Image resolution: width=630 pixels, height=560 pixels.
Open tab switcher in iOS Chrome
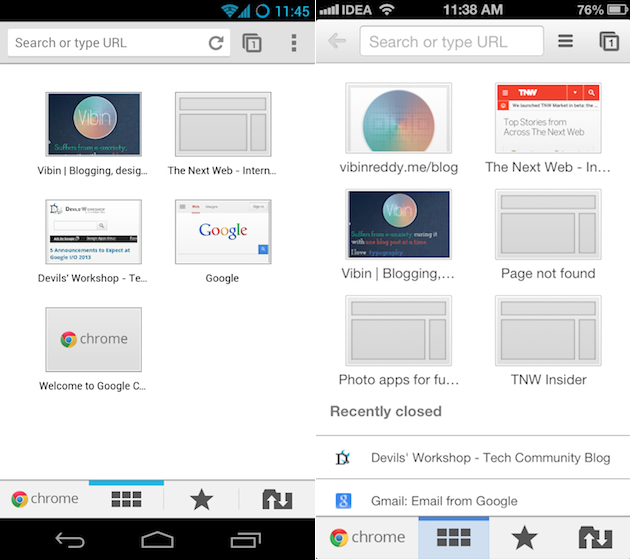(x=609, y=41)
